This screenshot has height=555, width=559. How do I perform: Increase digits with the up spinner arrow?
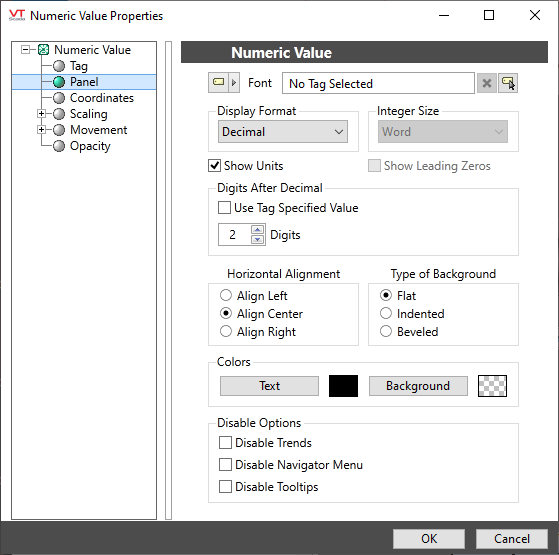click(257, 230)
